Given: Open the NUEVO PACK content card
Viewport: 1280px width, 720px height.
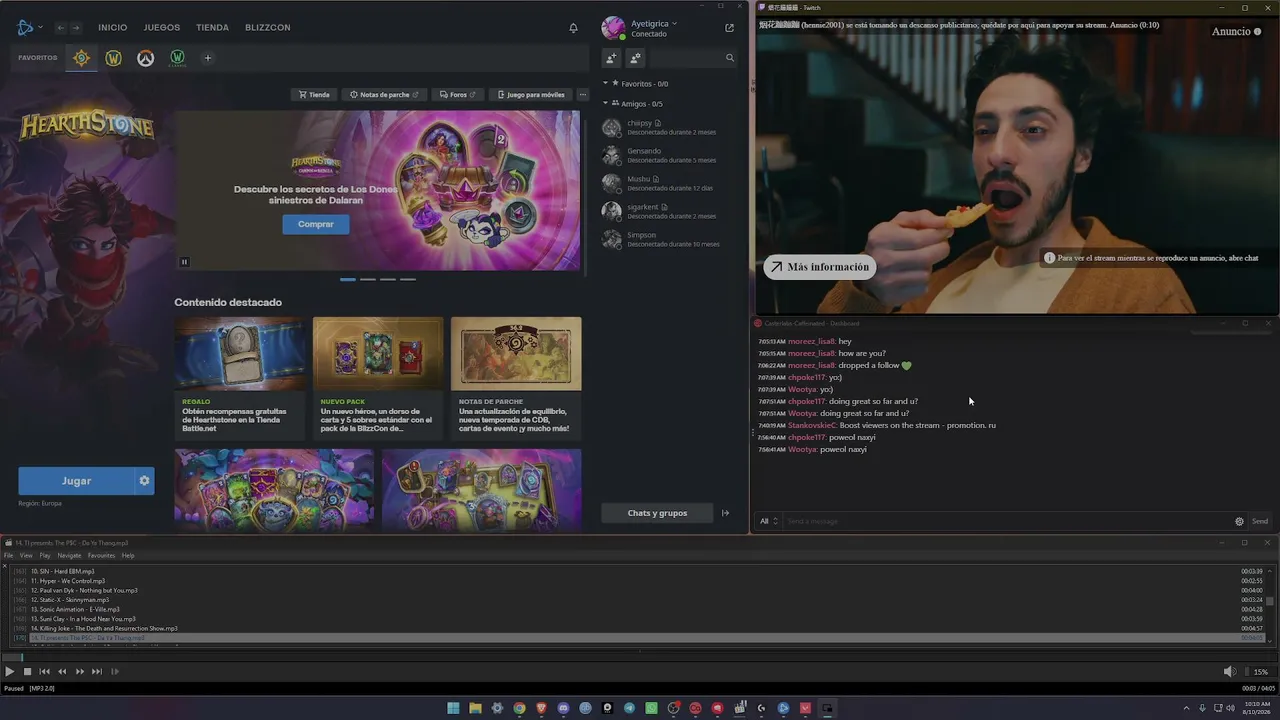Looking at the screenshot, I should (378, 378).
